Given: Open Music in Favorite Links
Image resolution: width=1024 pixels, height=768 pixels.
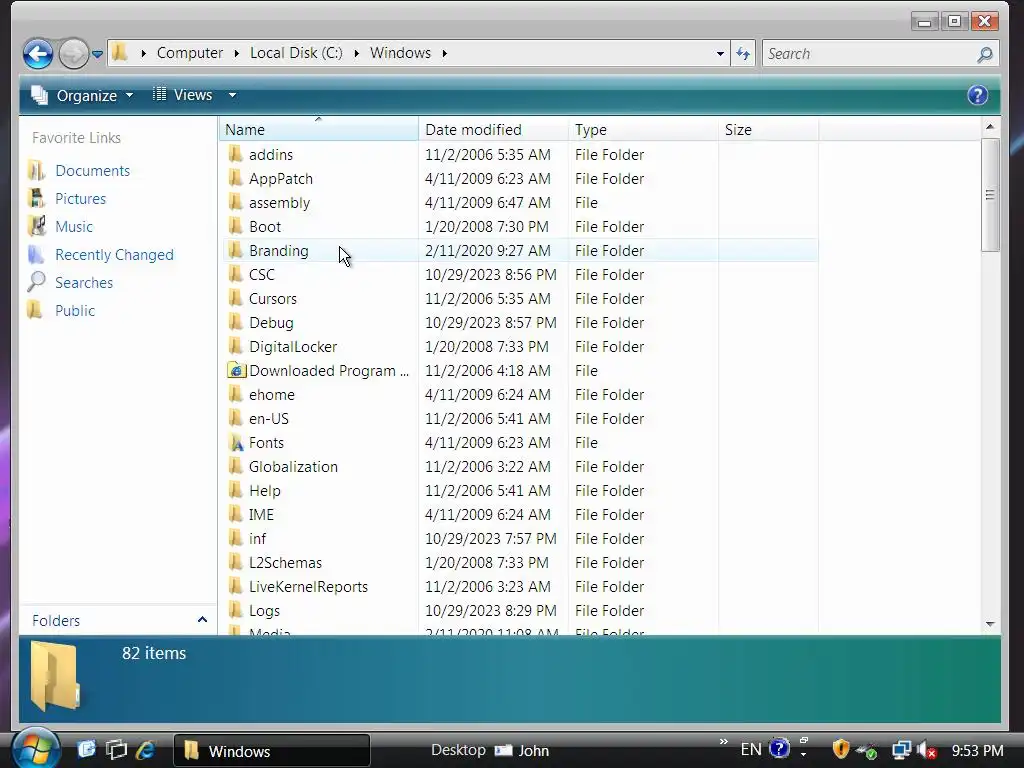Looking at the screenshot, I should (74, 227).
